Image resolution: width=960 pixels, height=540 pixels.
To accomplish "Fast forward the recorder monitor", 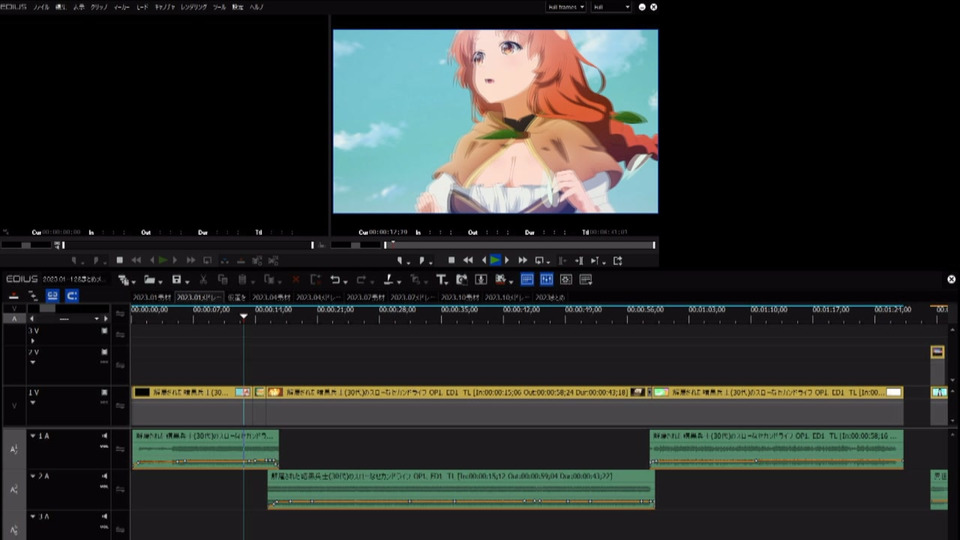I will pyautogui.click(x=522, y=261).
